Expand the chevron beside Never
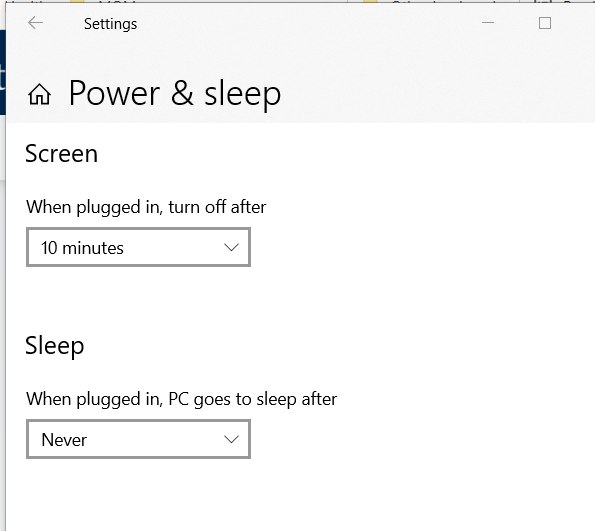The width and height of the screenshot is (595, 531). tap(231, 440)
